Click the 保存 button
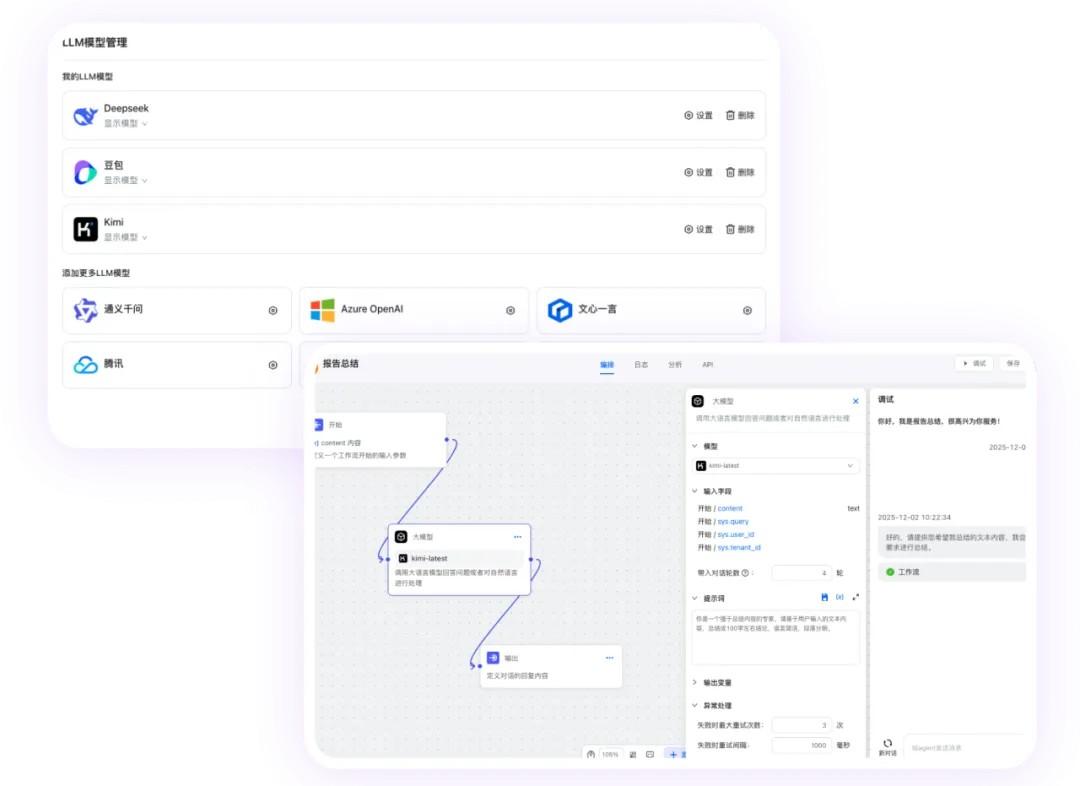Screen dimensions: 1080x786 [1013, 364]
